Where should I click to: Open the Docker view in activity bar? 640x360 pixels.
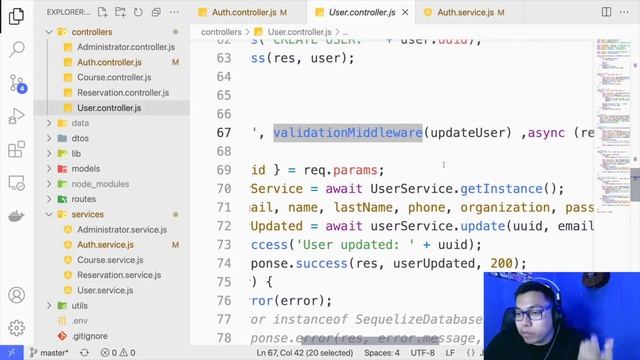pyautogui.click(x=16, y=216)
